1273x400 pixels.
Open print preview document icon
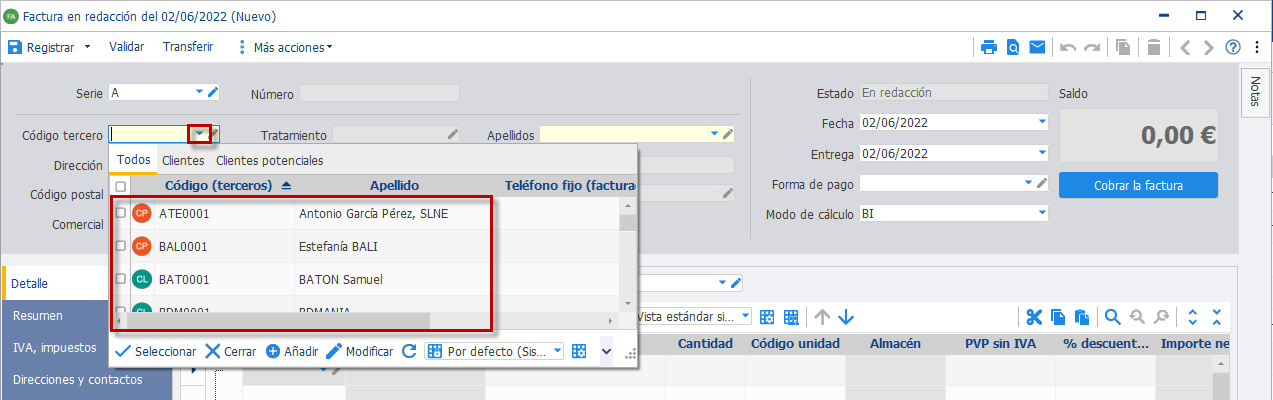1013,47
